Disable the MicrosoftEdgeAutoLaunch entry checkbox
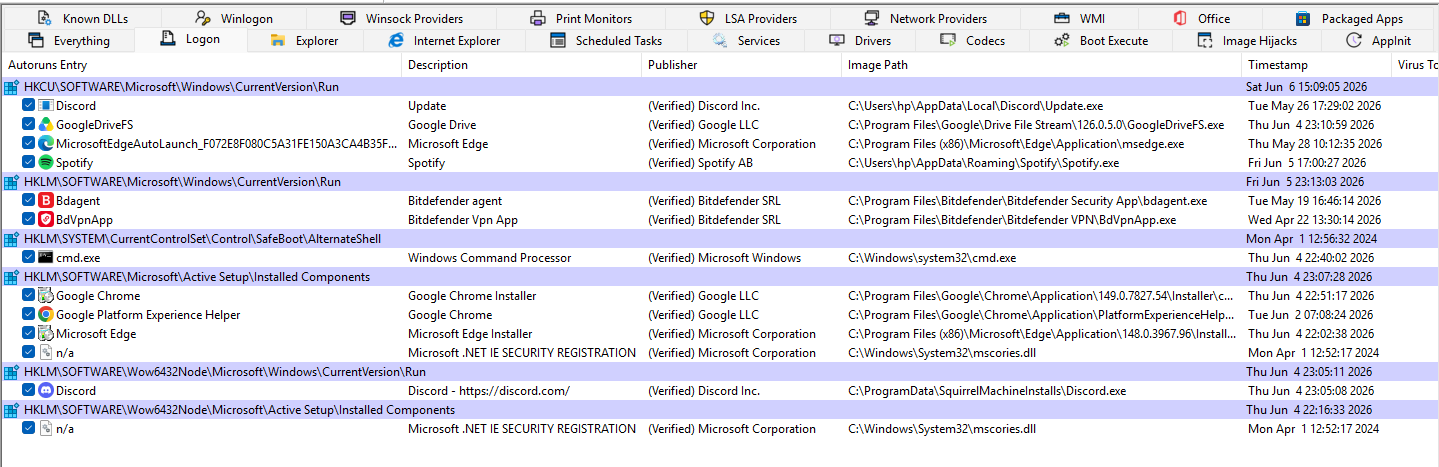Image resolution: width=1439 pixels, height=467 pixels. coord(28,144)
